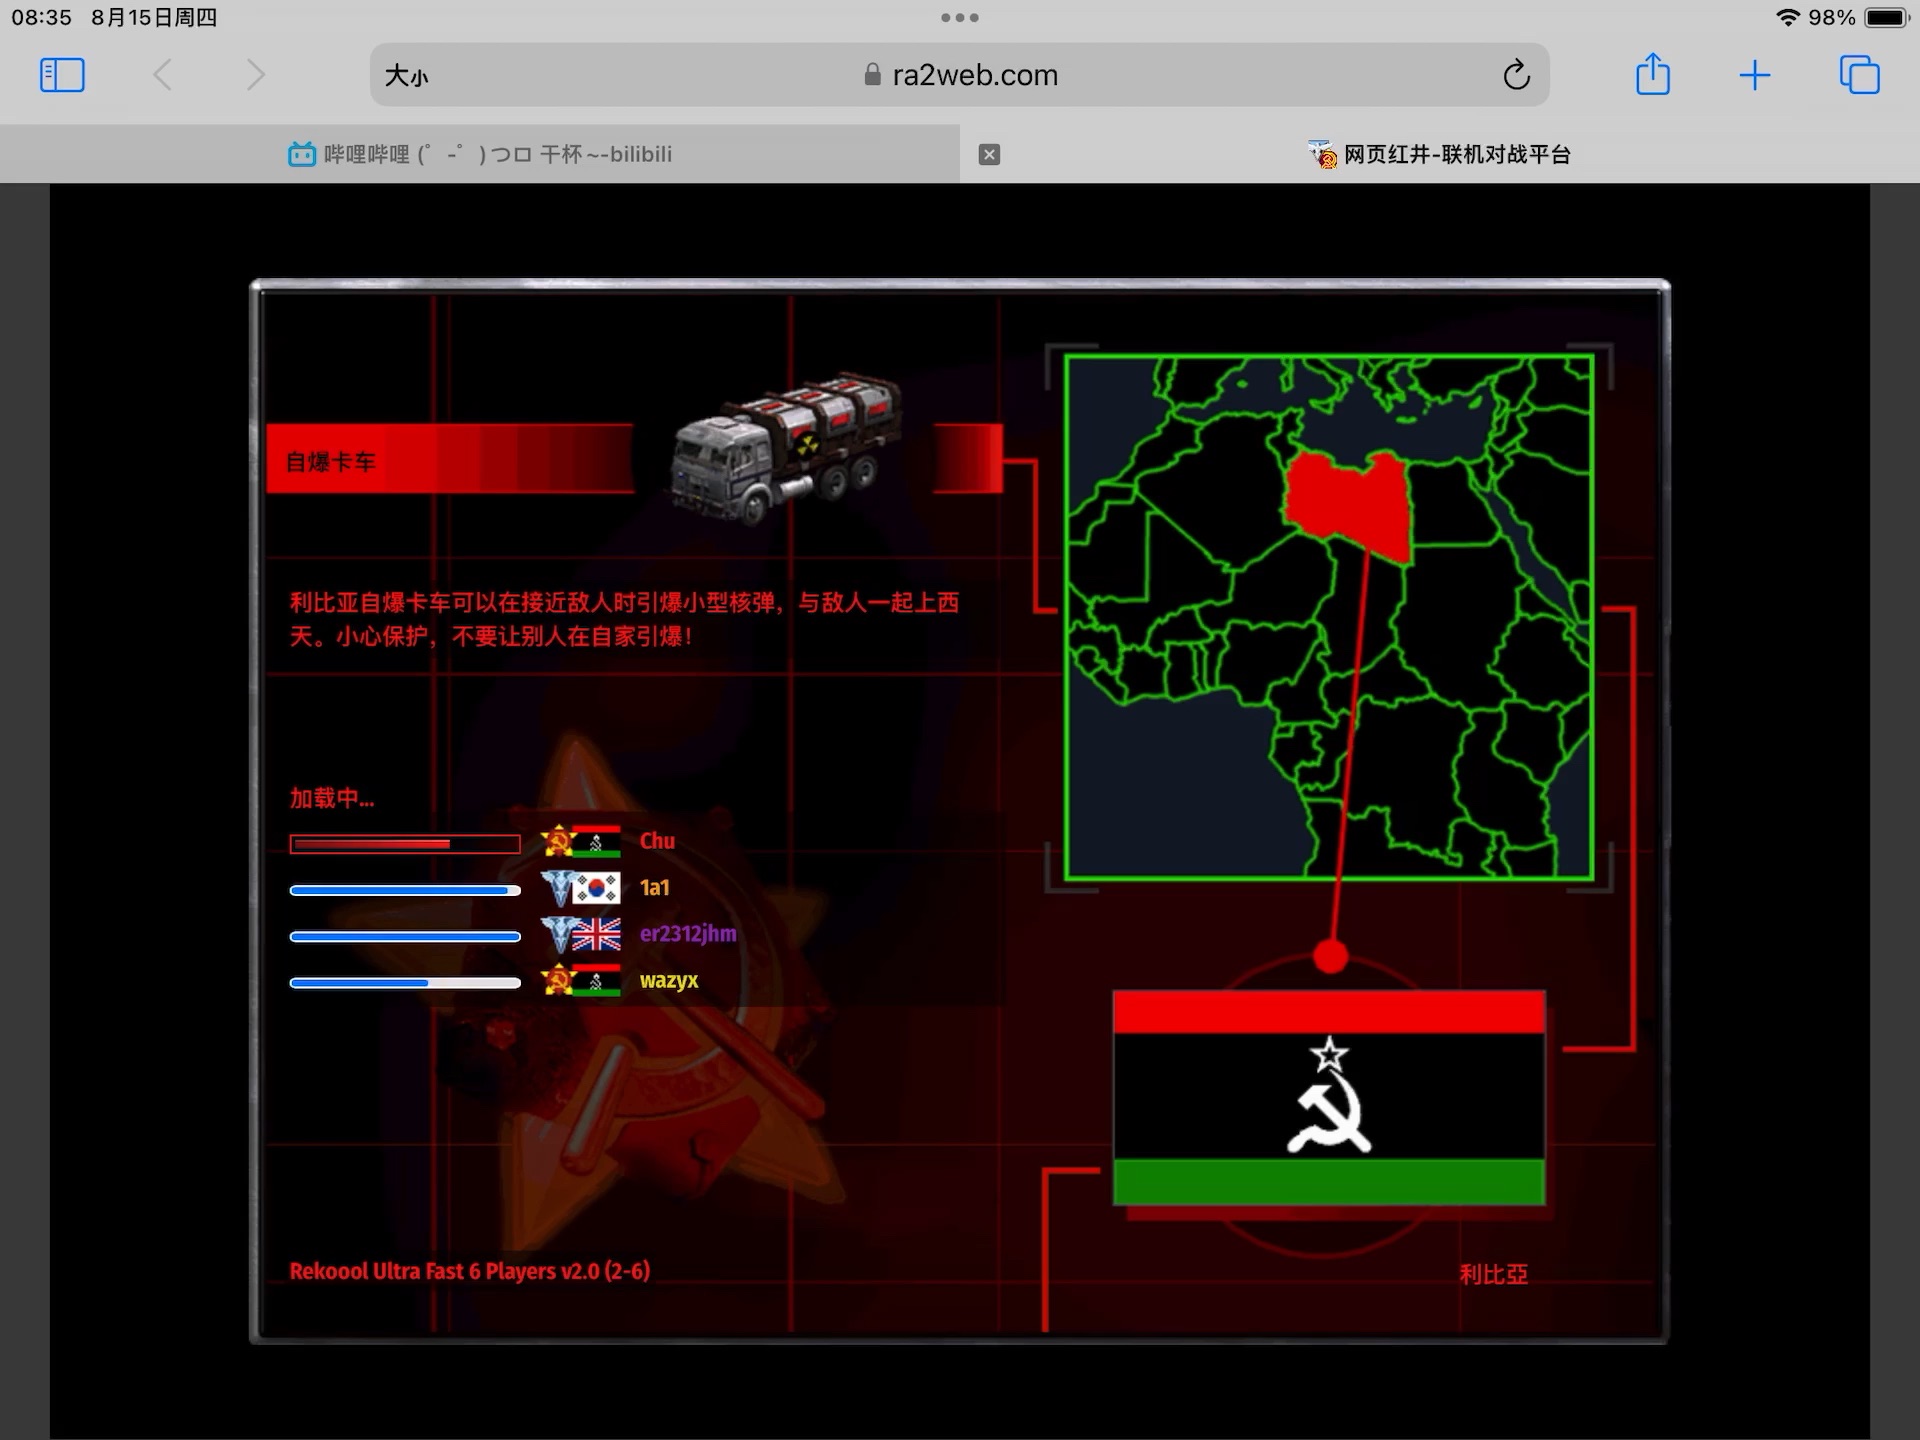This screenshot has height=1440, width=1920.
Task: Open the three-dot multitasking menu
Action: point(960,17)
